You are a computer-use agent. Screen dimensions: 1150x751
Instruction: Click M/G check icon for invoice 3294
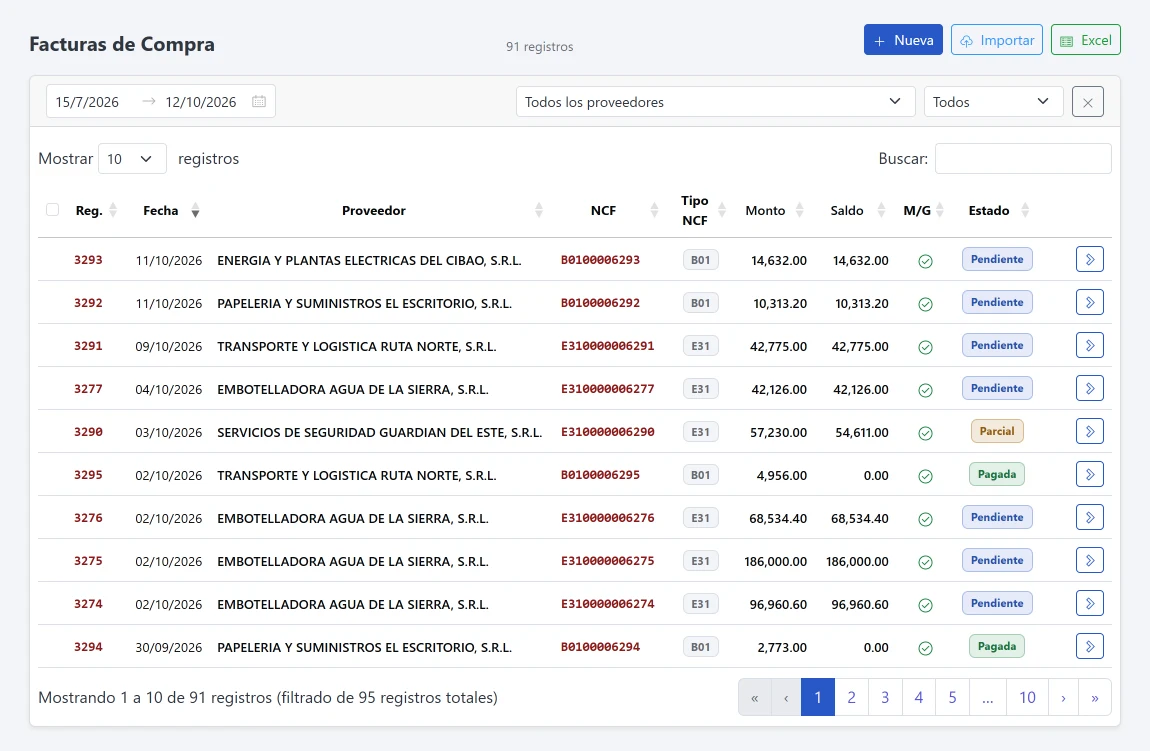926,648
